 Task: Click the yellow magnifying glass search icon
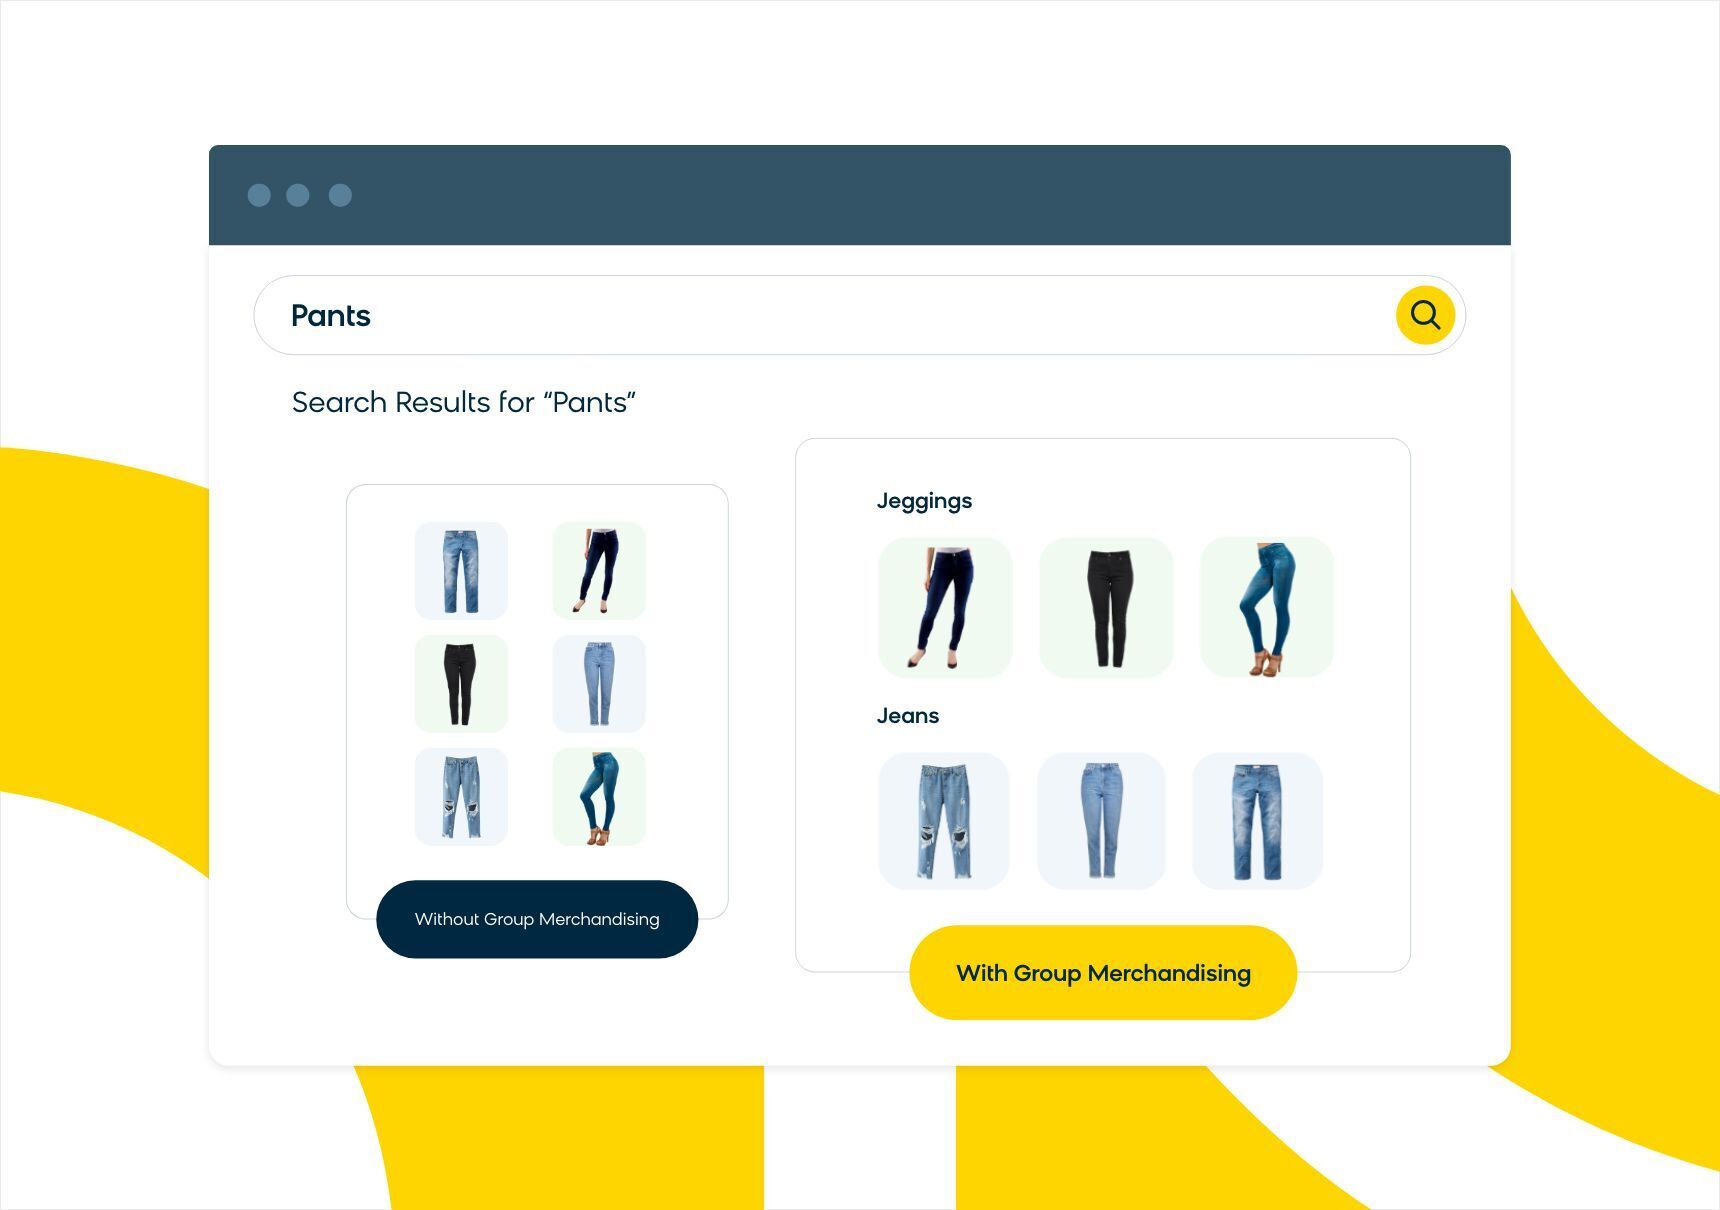coord(1425,315)
